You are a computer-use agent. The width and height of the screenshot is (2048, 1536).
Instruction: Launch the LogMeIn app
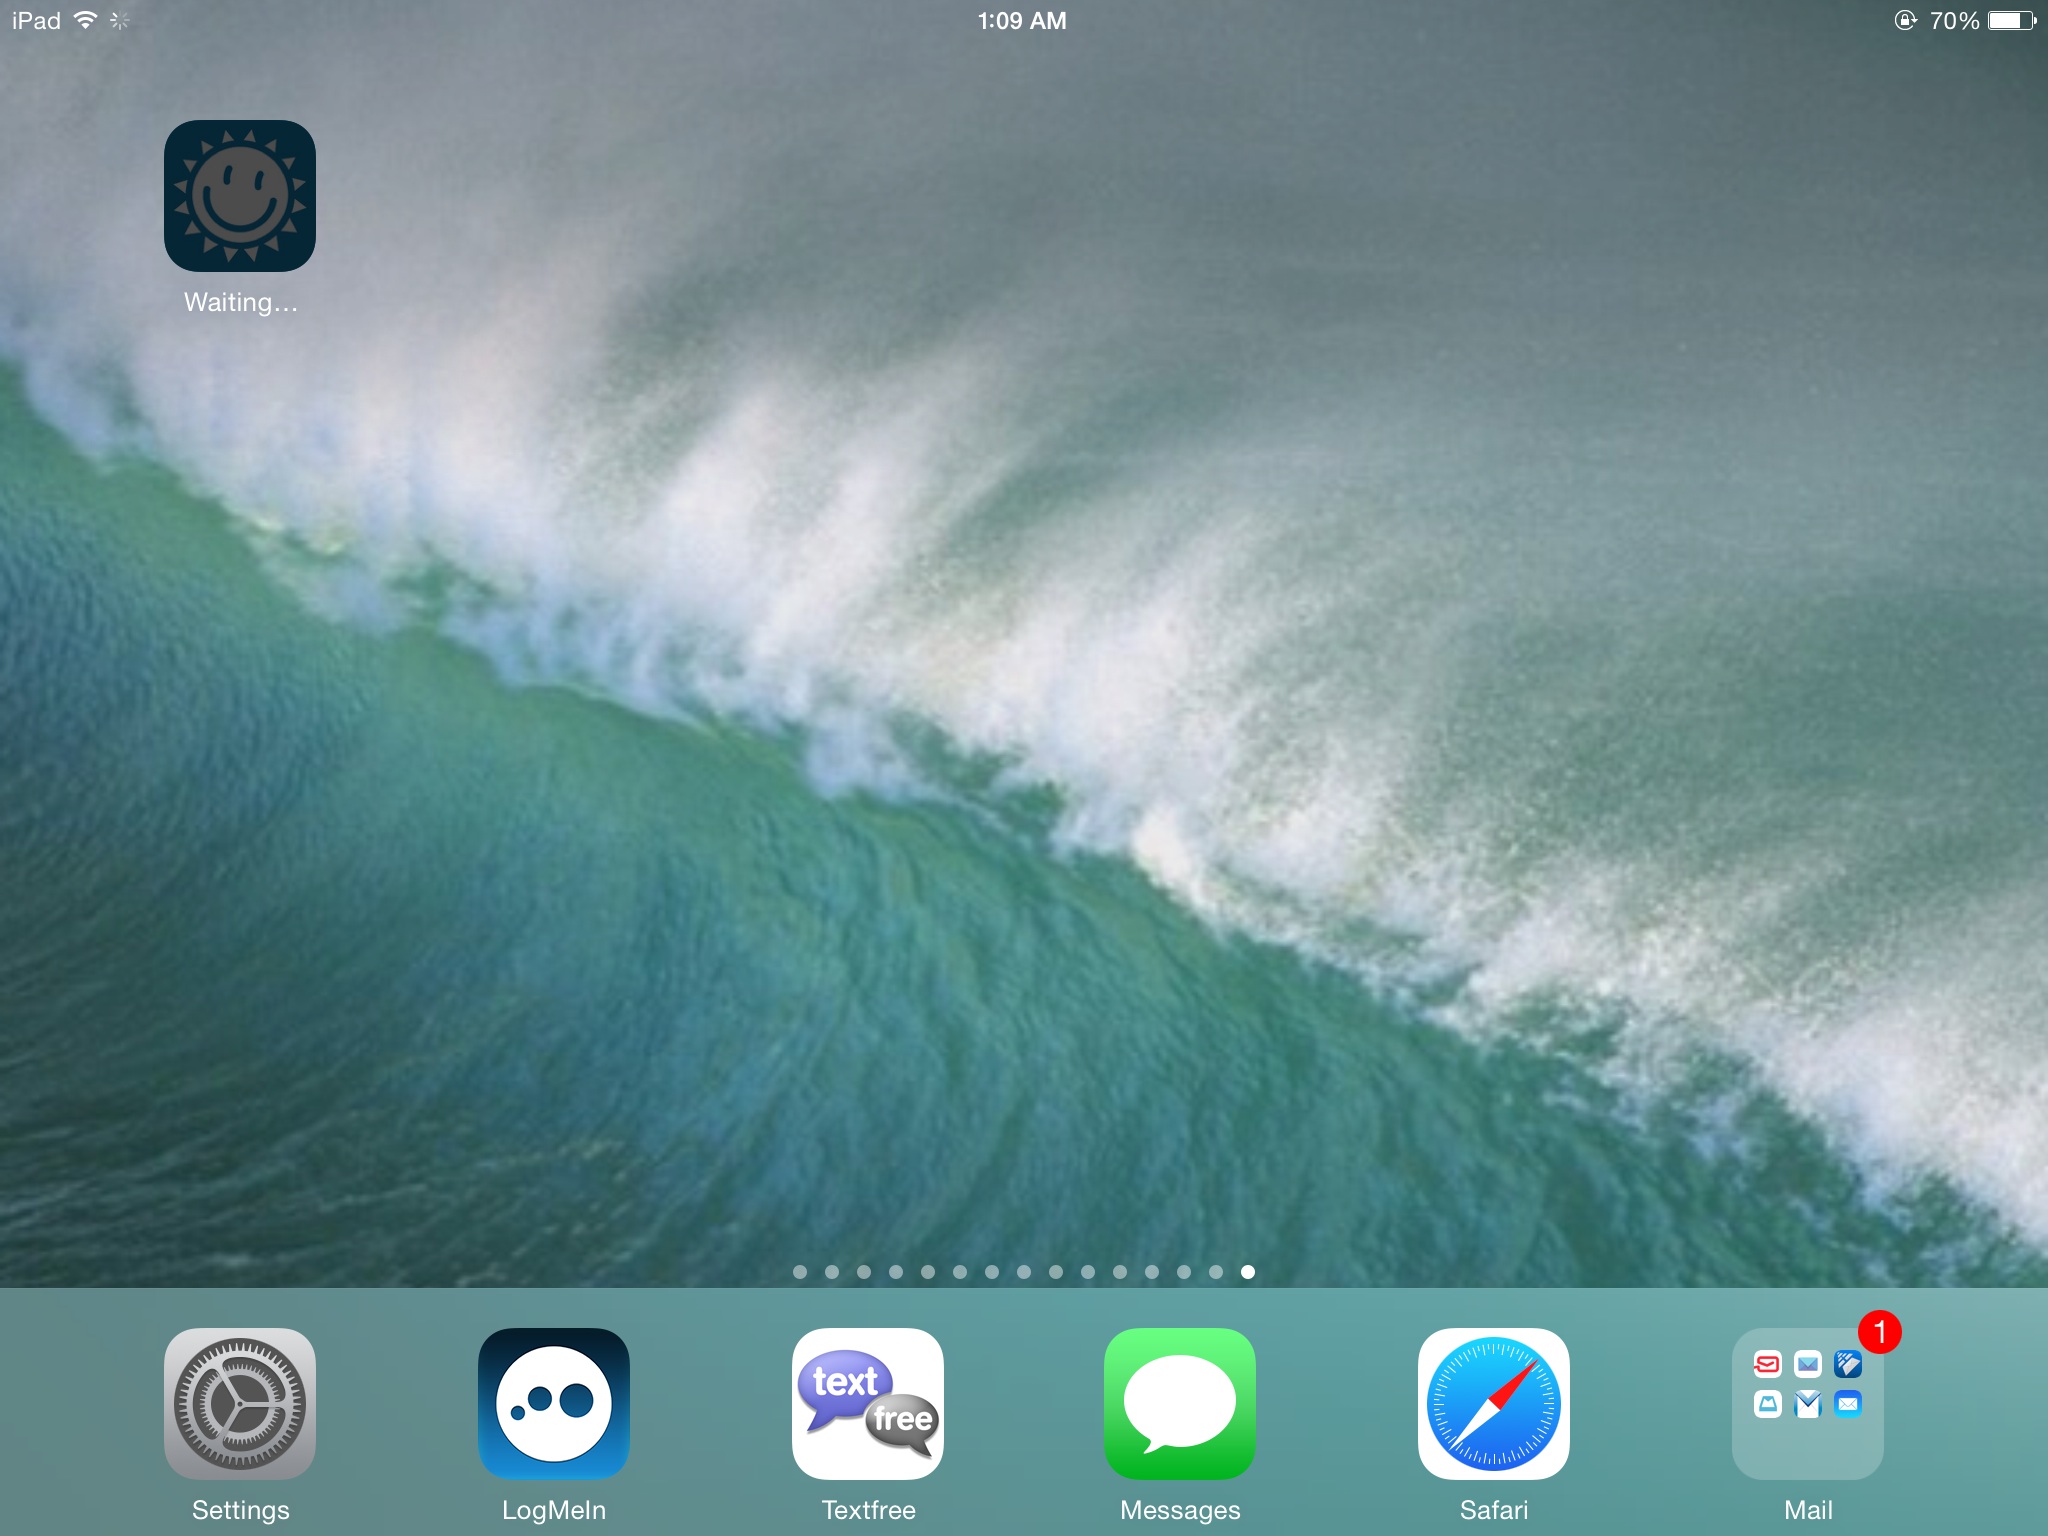[553, 1403]
